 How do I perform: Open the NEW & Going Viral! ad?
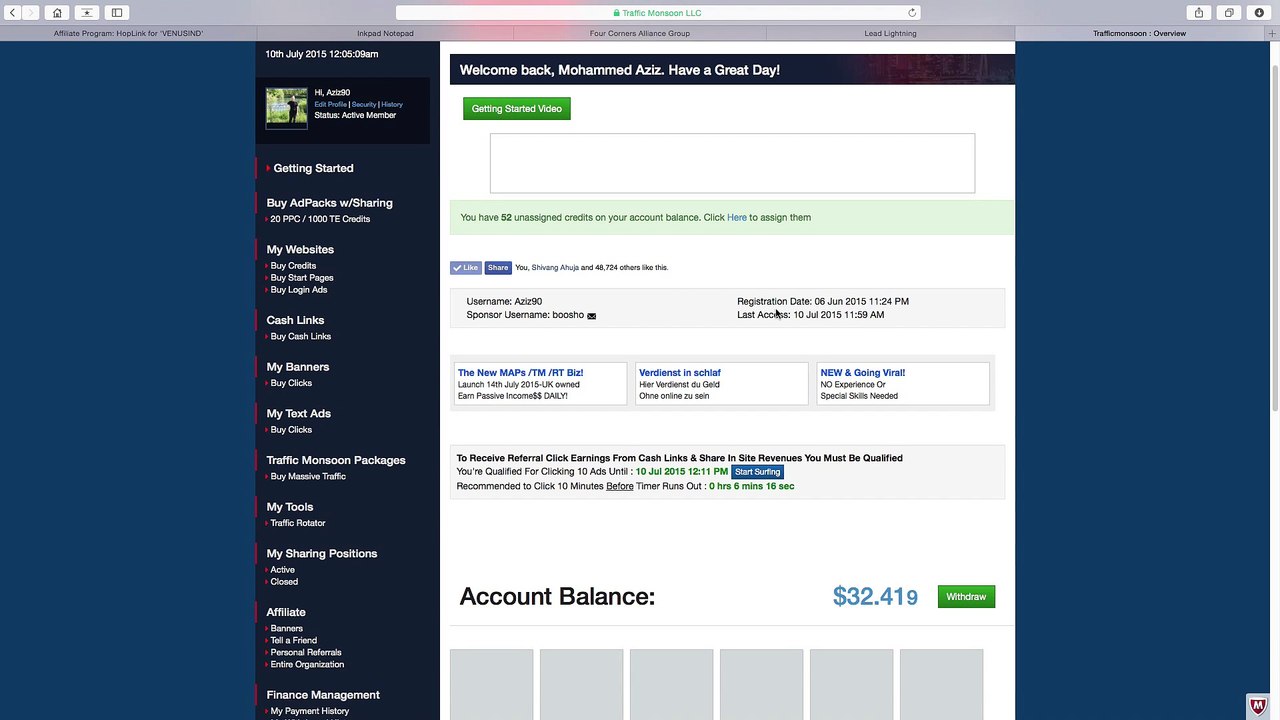[863, 373]
